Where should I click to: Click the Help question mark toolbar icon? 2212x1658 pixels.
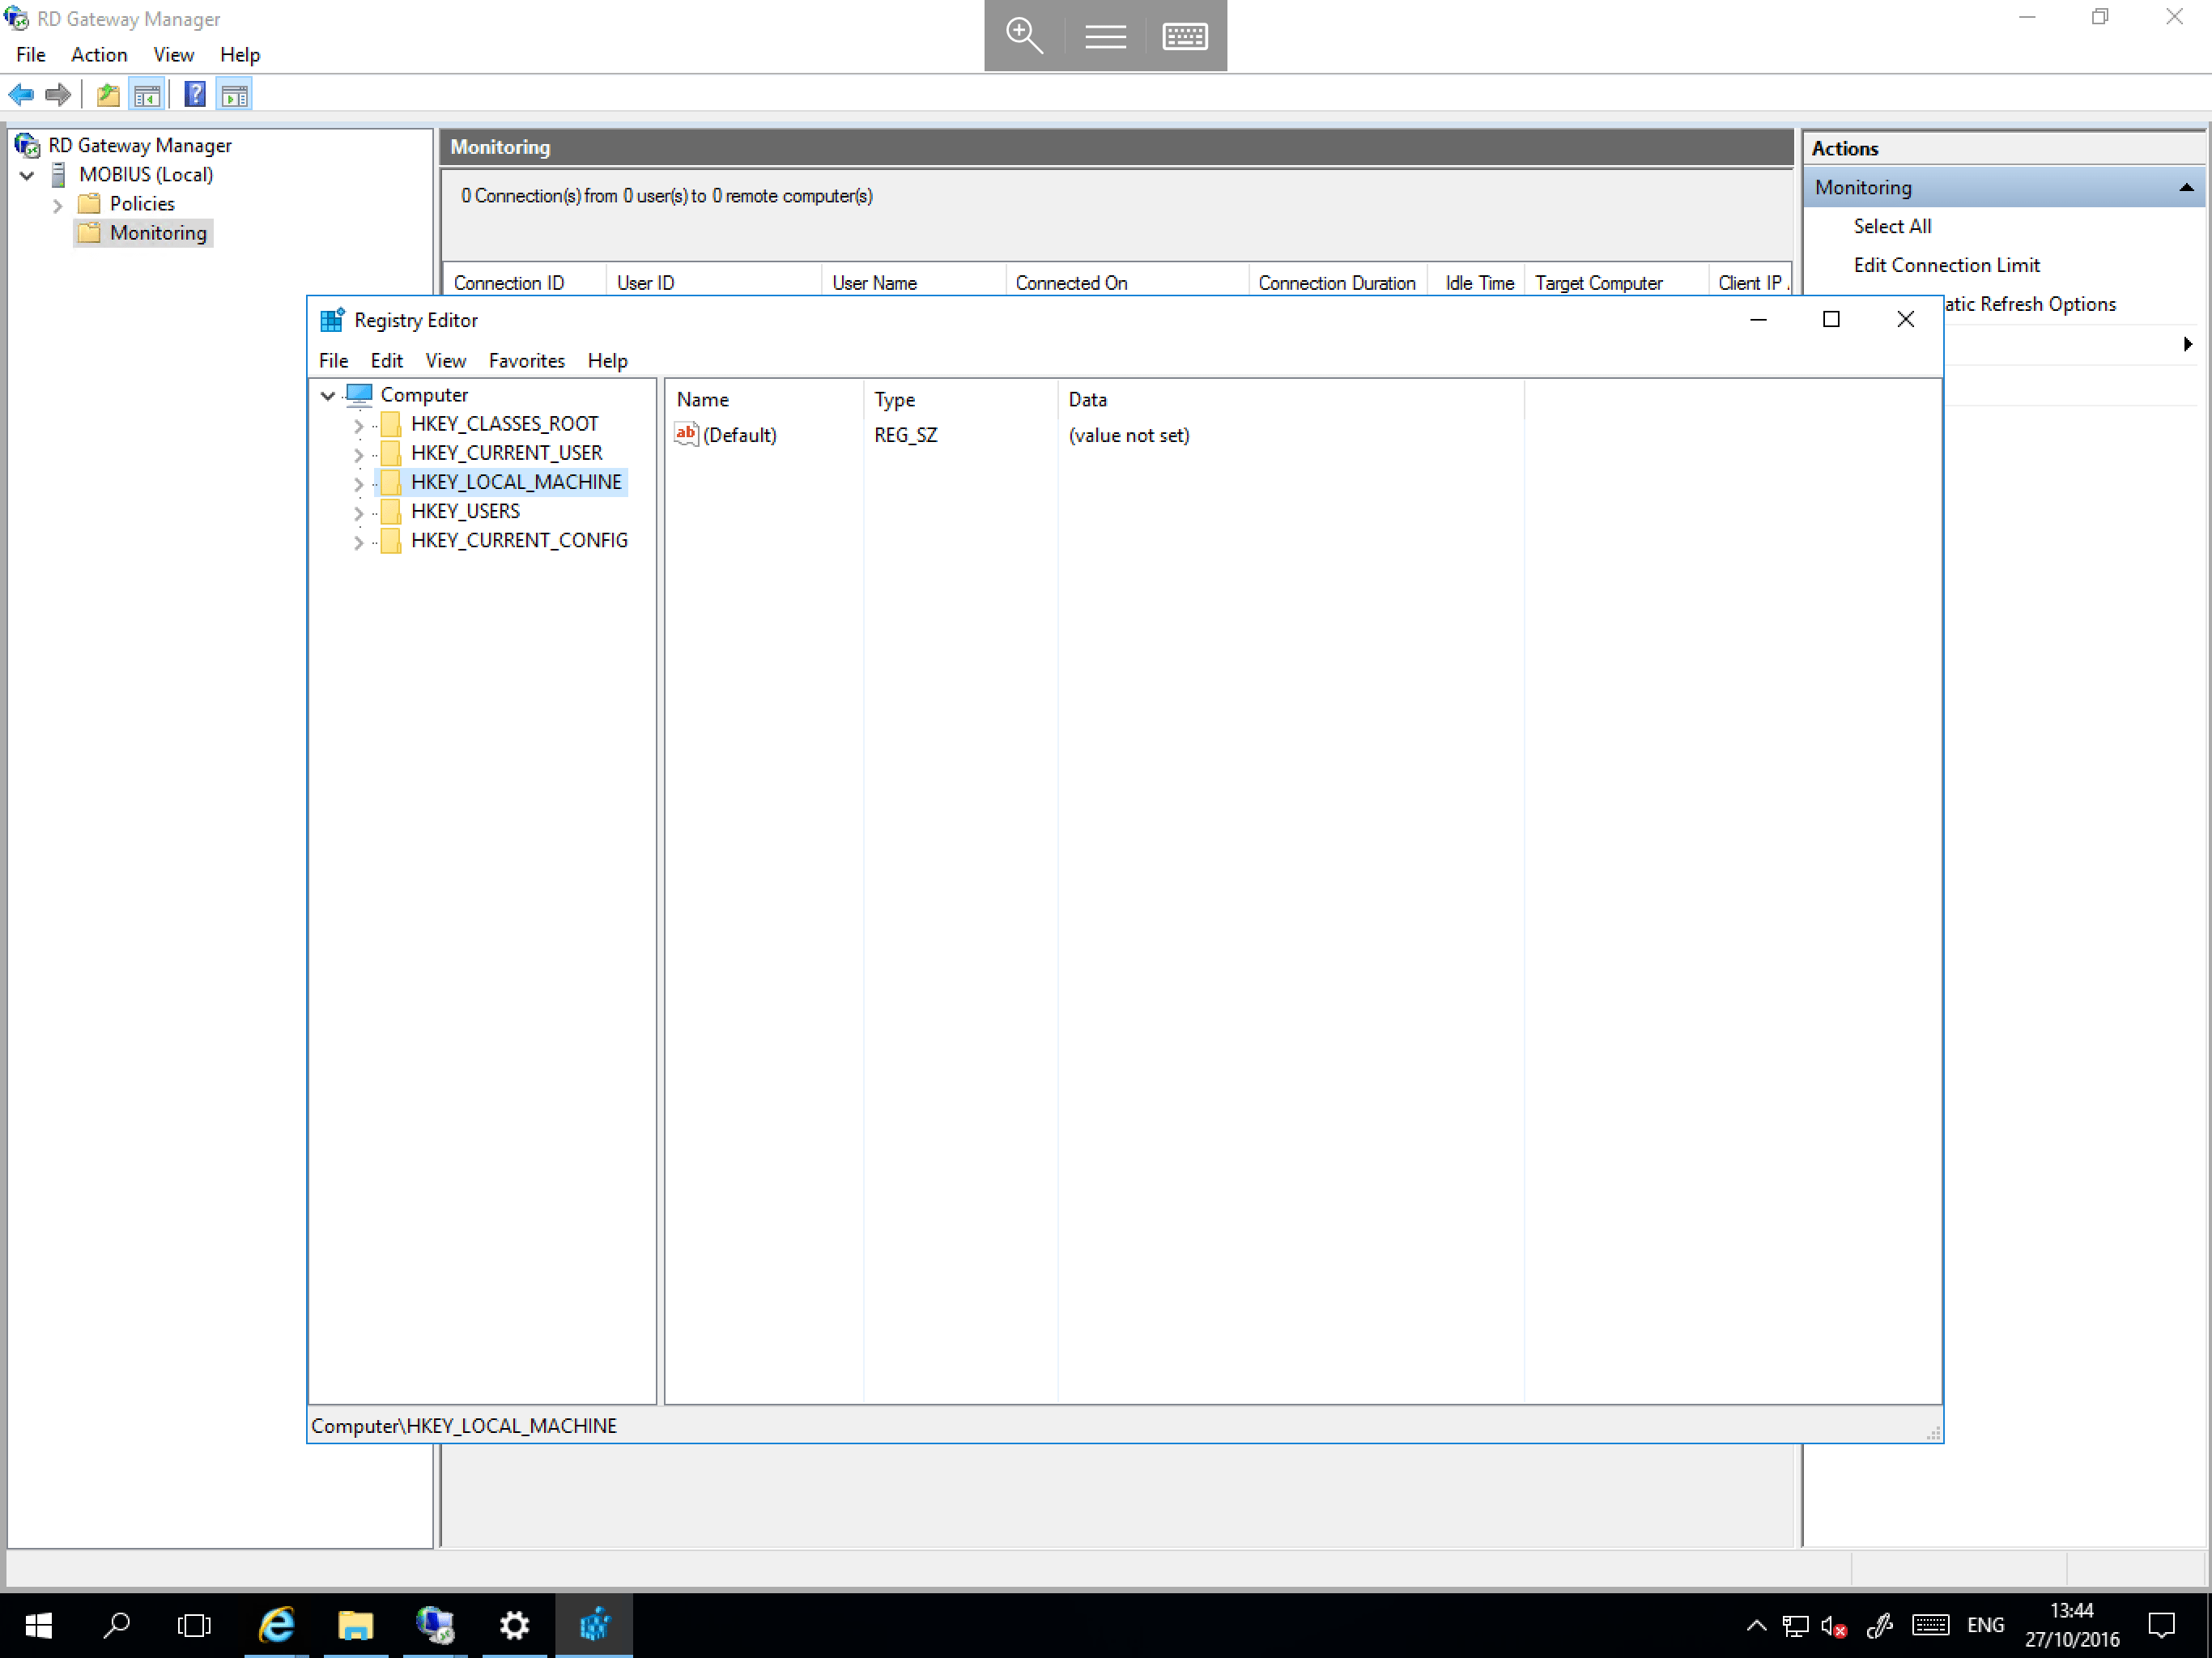(195, 94)
